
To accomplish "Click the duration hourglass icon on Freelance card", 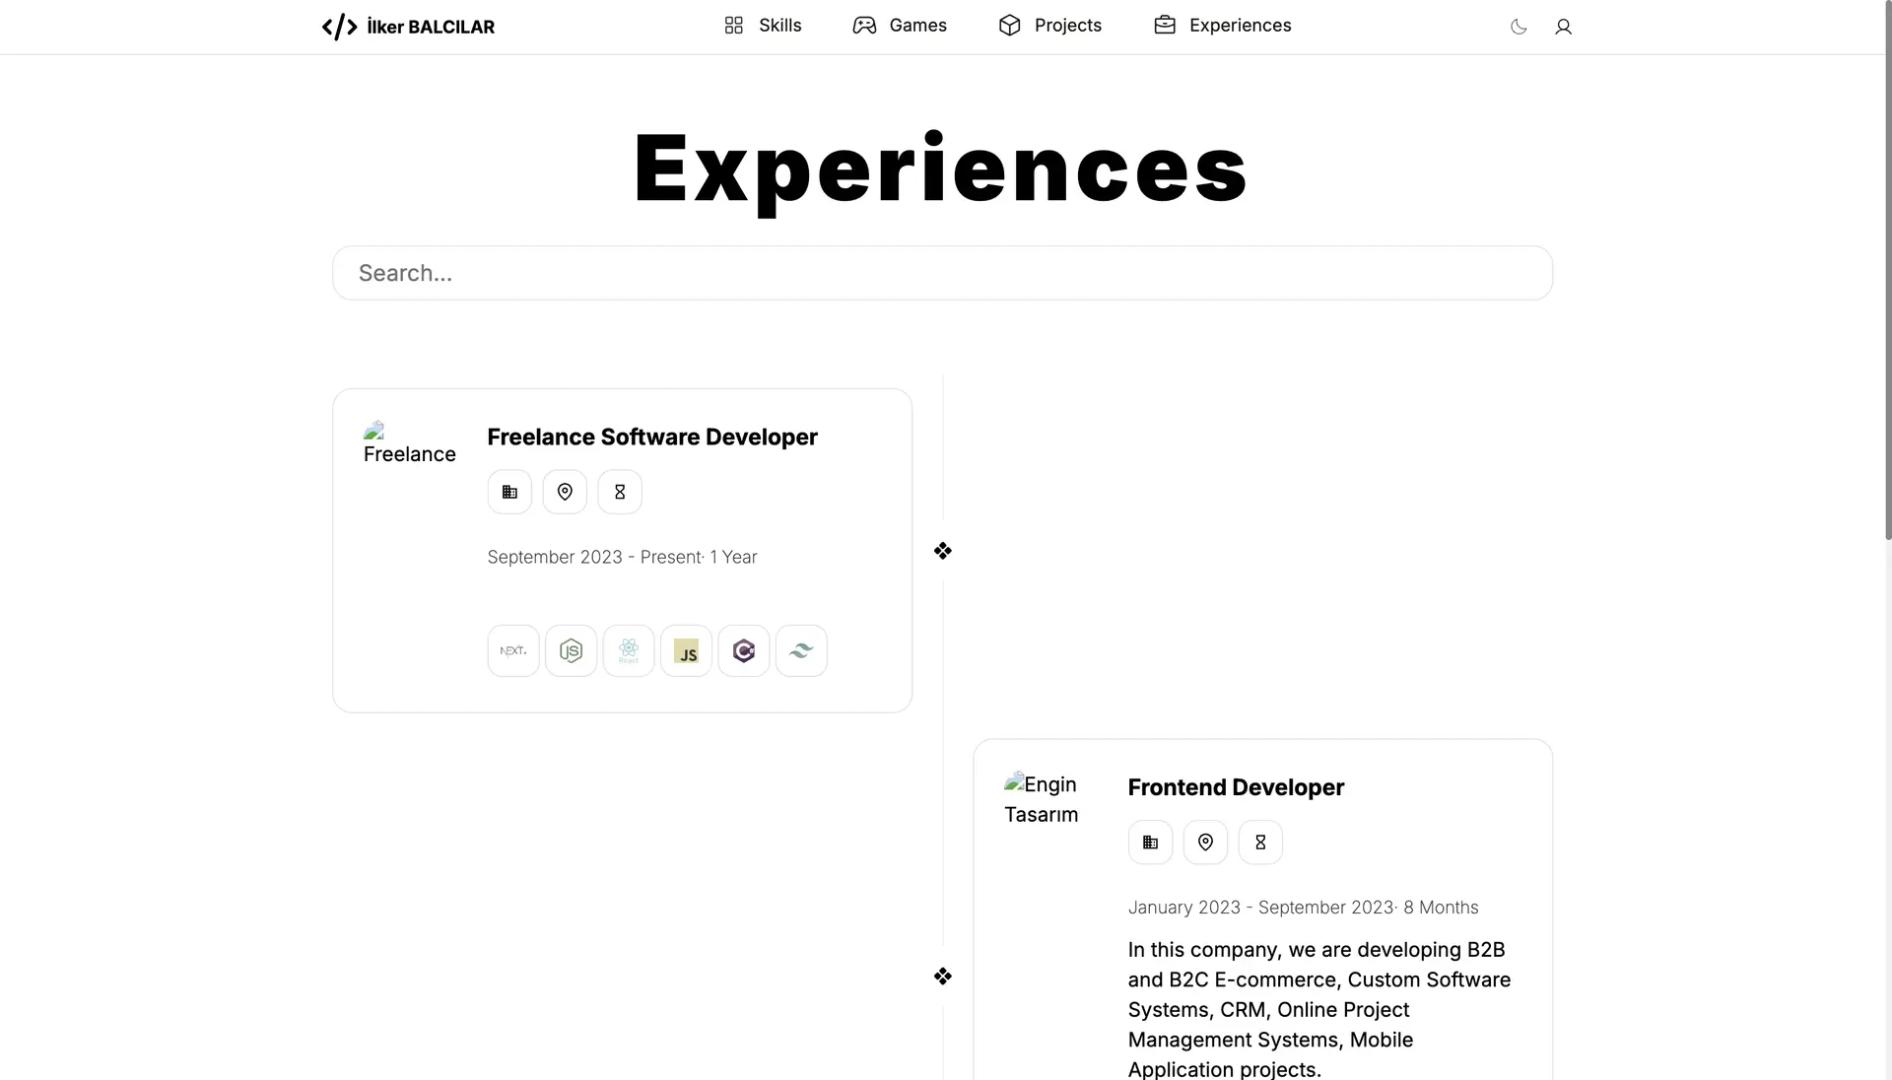I will pos(619,491).
